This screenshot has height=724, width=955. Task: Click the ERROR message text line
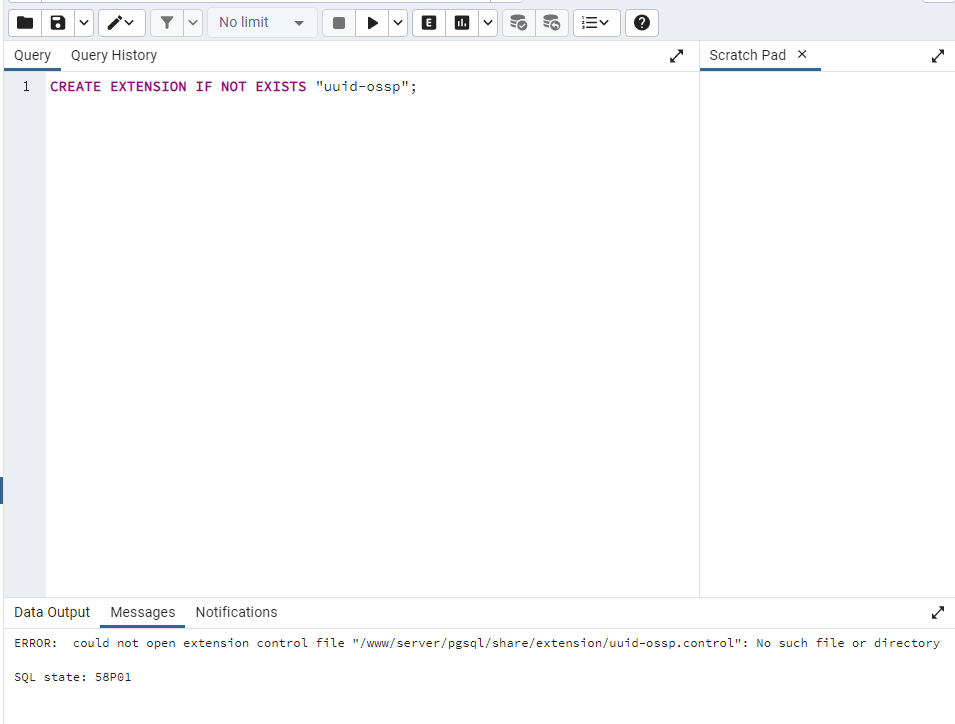477,643
